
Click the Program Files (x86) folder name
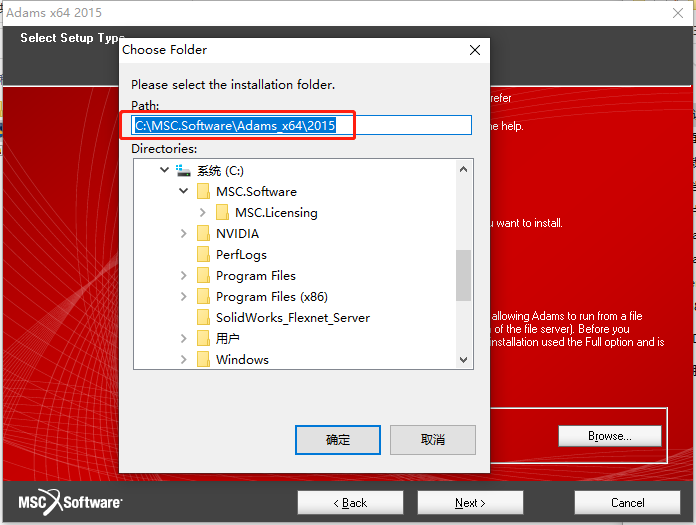pyautogui.click(x=272, y=296)
